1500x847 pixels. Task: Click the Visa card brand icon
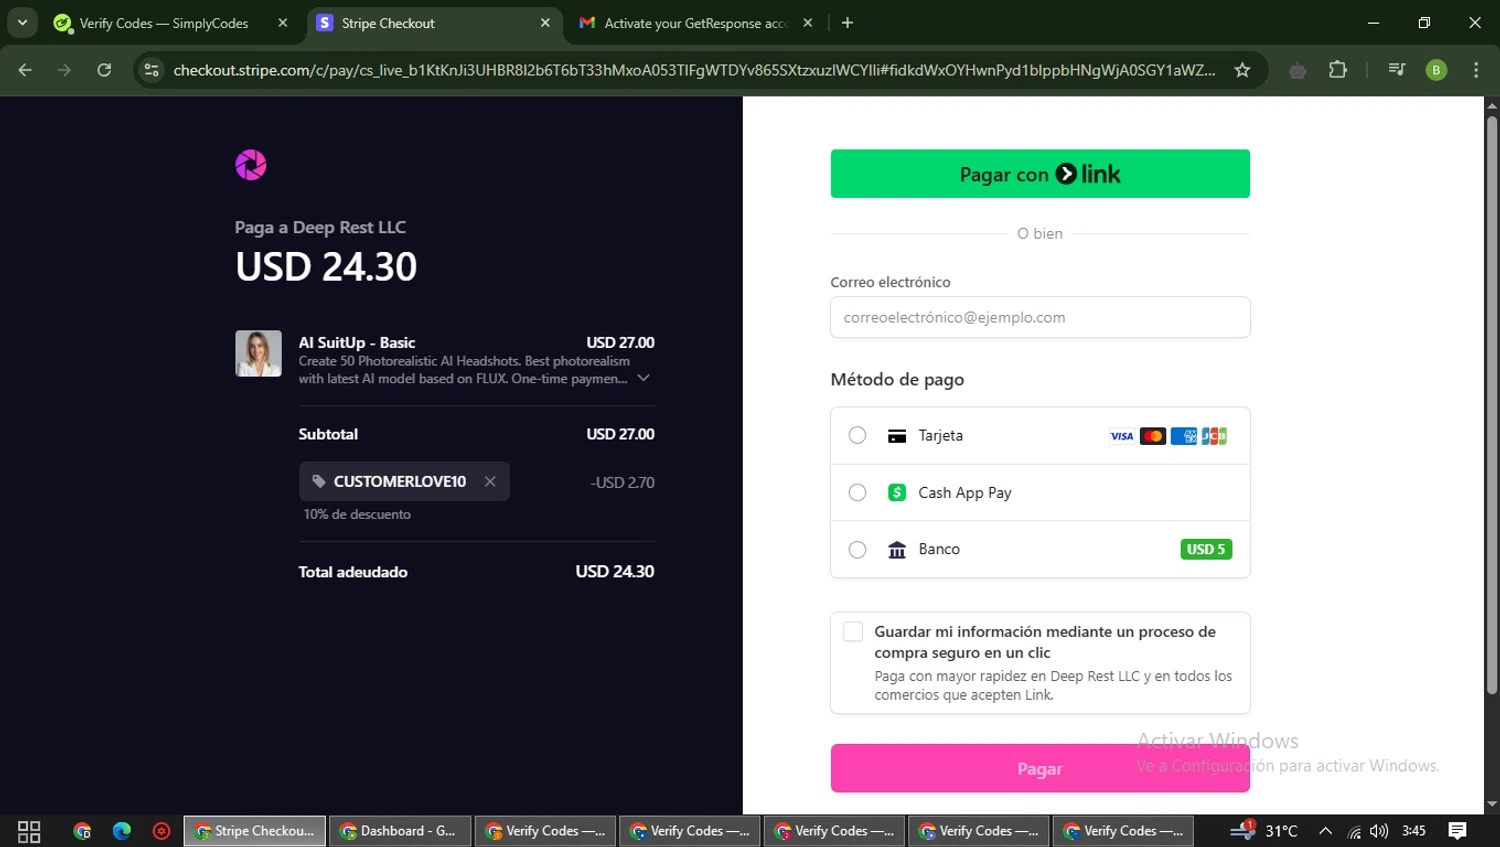click(1122, 436)
